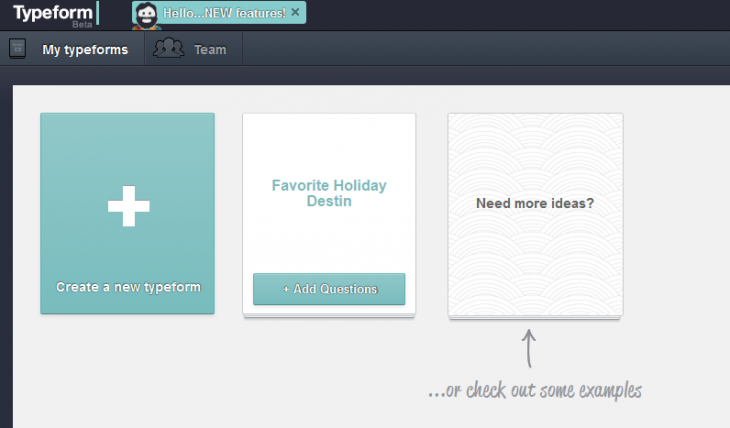Select the Create a new typeform label
730x428 pixels.
click(x=128, y=287)
